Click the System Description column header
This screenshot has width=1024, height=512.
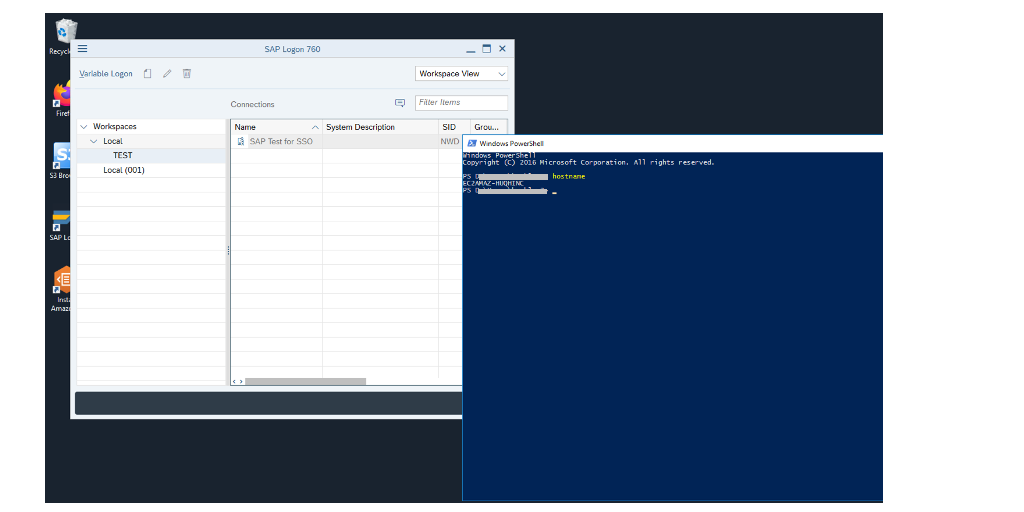point(380,127)
